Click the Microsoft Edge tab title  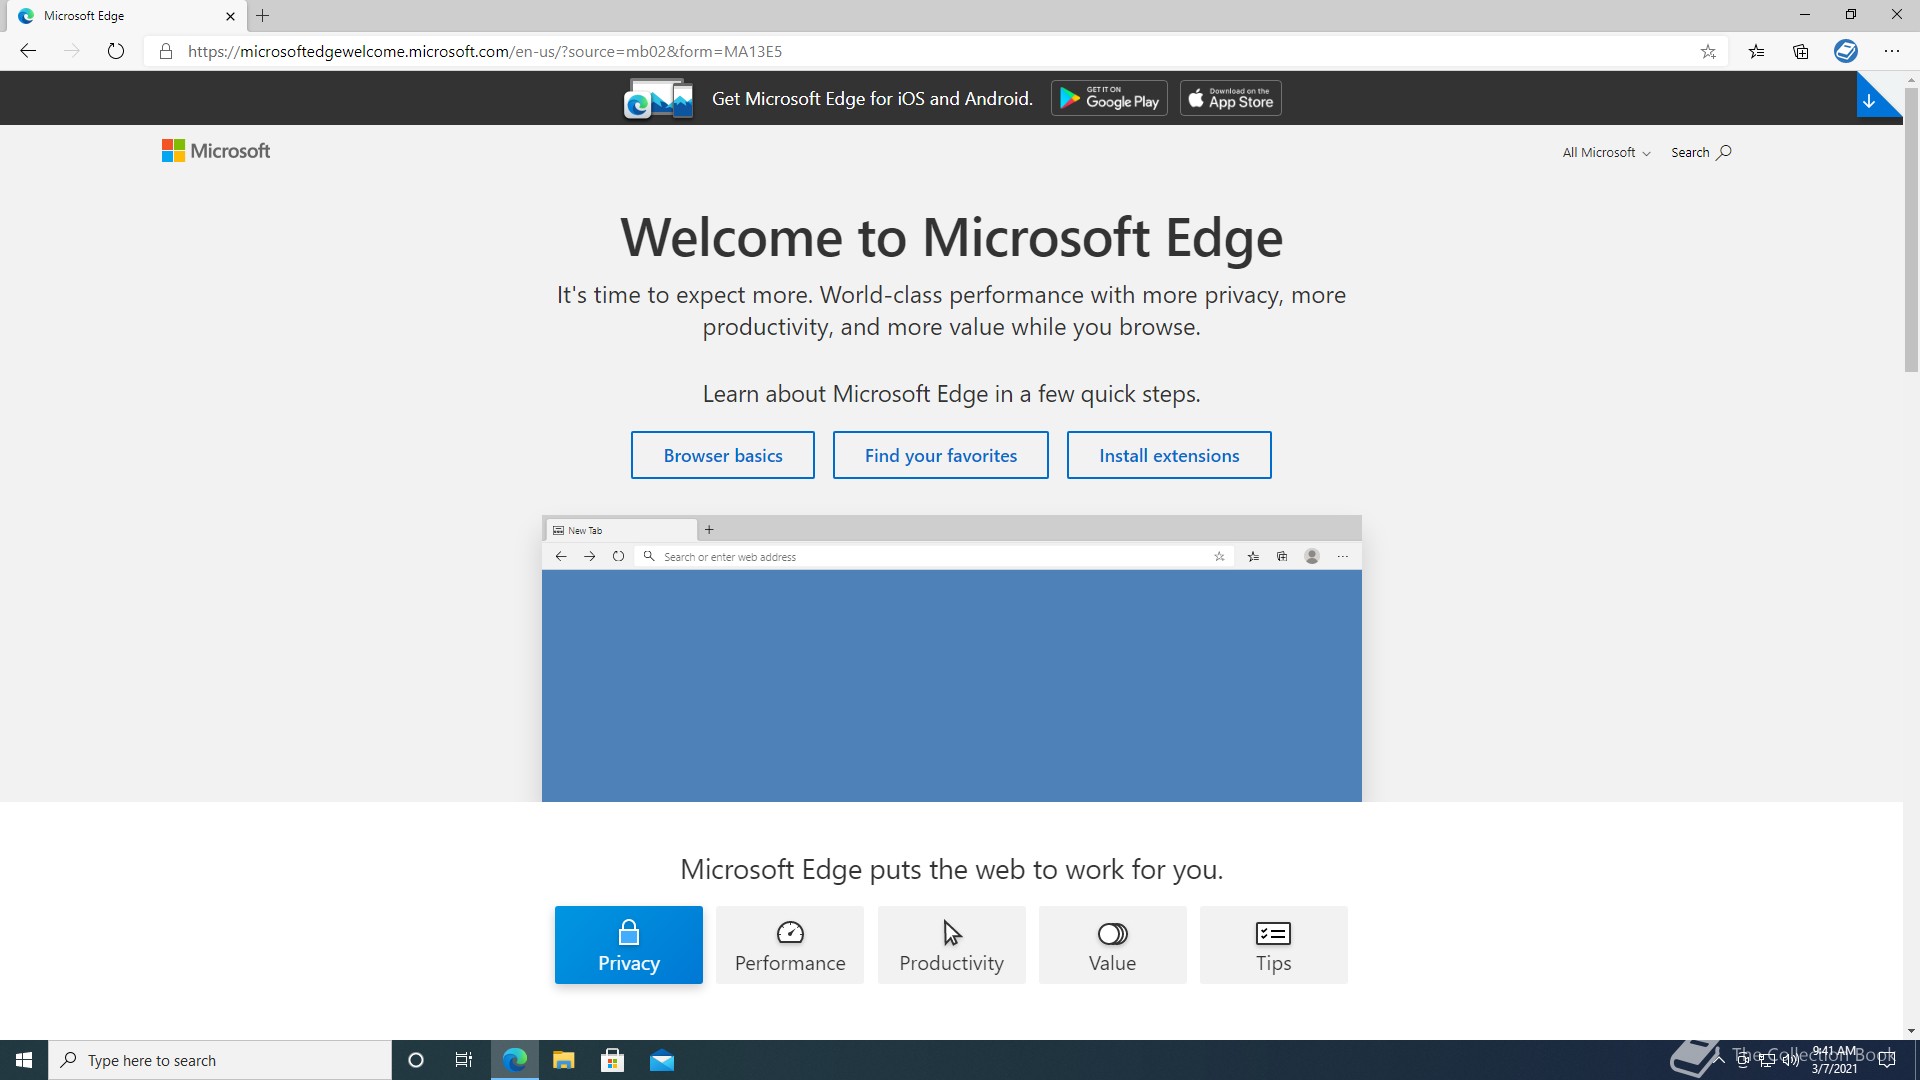tap(84, 16)
